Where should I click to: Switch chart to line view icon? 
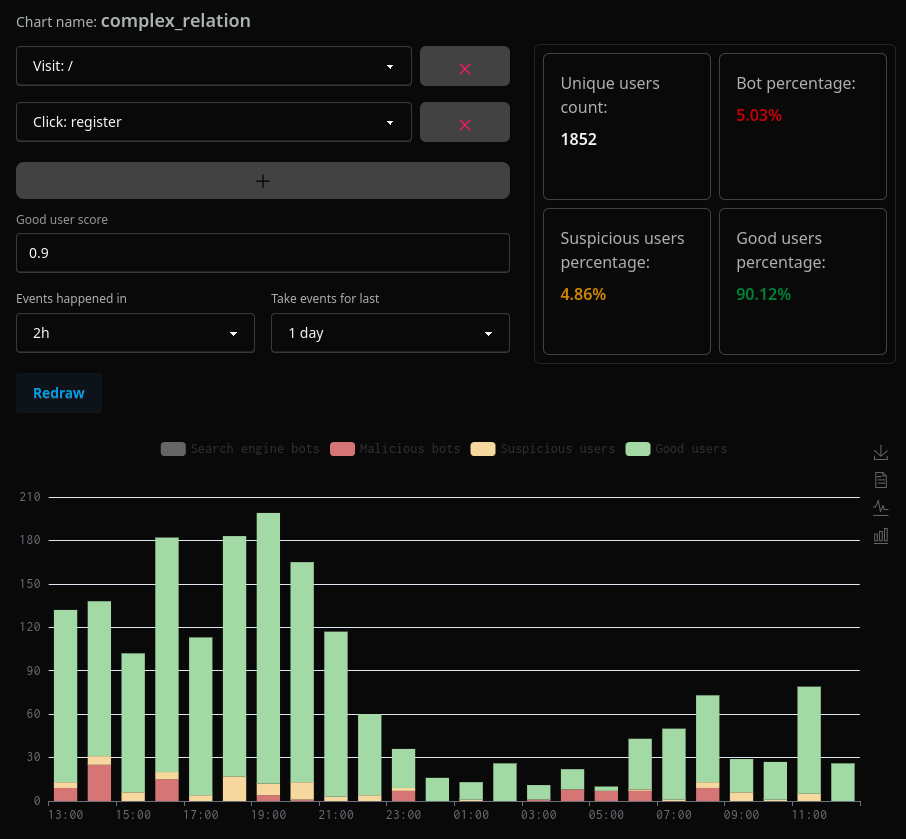(x=880, y=507)
